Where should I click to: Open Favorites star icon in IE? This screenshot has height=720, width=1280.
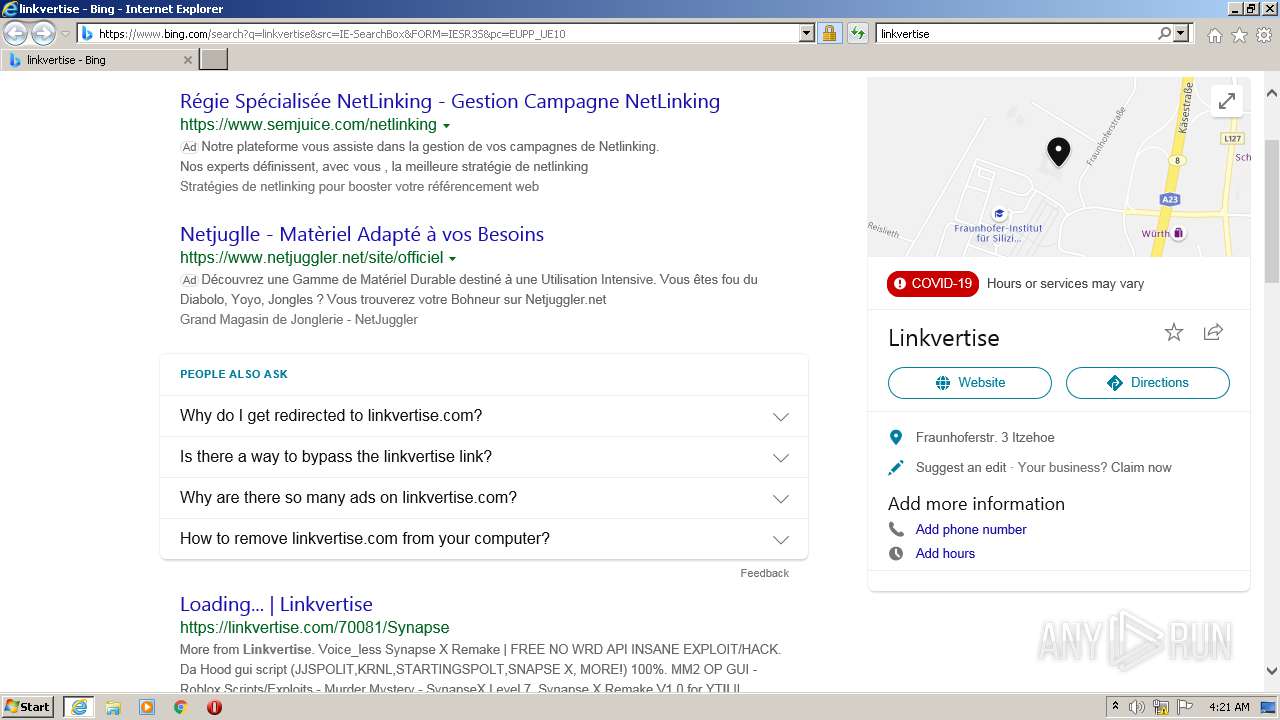click(1239, 35)
